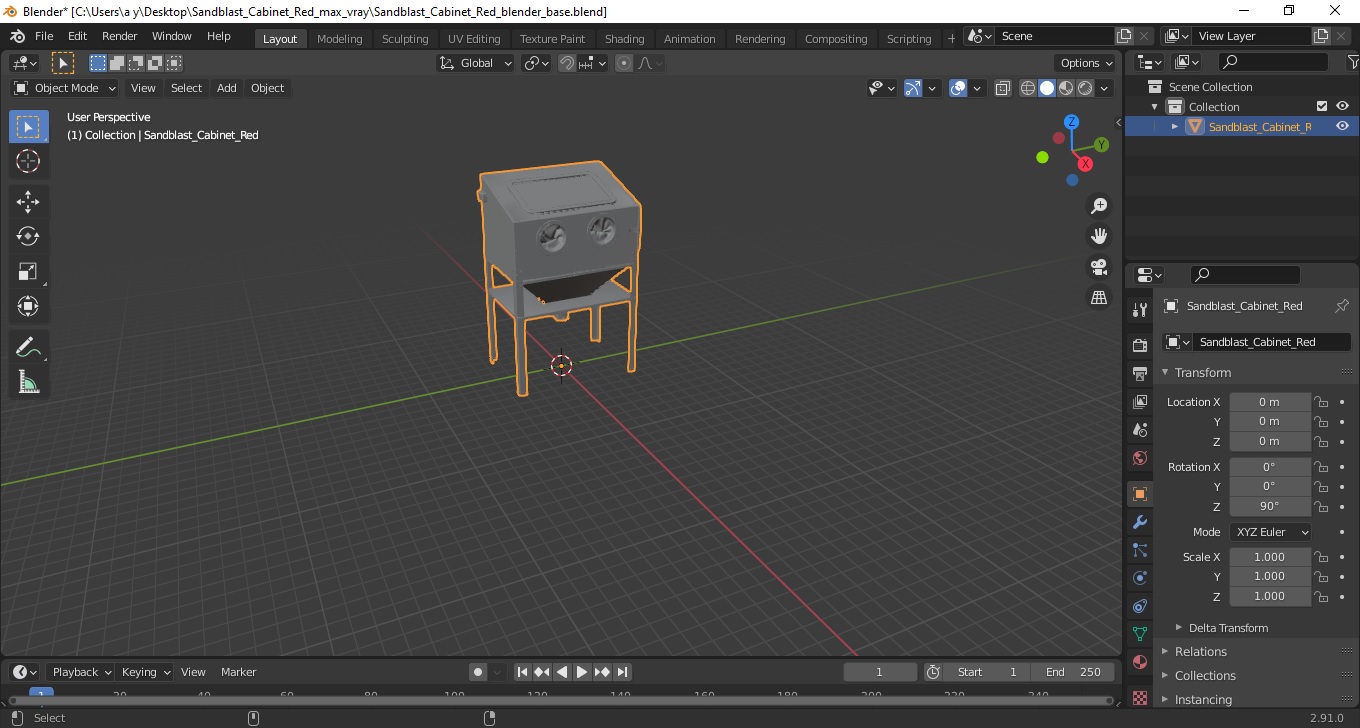
Task: Click the End frame 250 field
Action: tap(1074, 672)
